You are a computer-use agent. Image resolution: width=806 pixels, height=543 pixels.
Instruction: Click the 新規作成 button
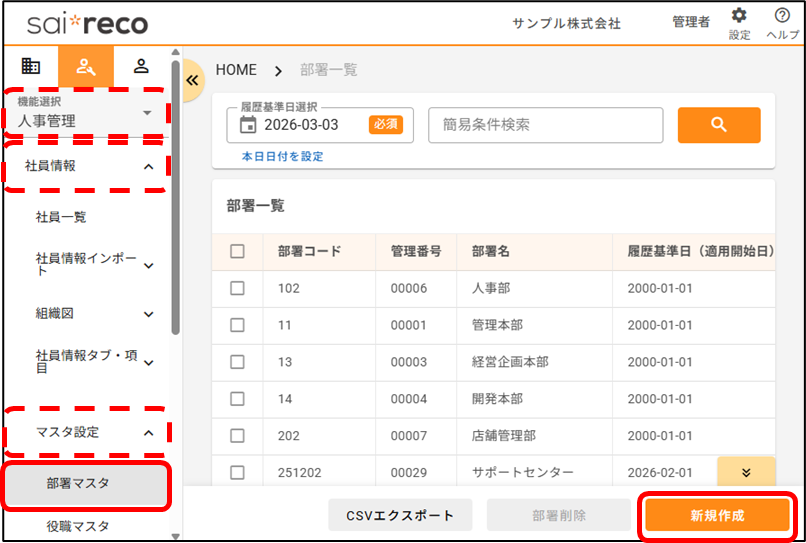717,516
